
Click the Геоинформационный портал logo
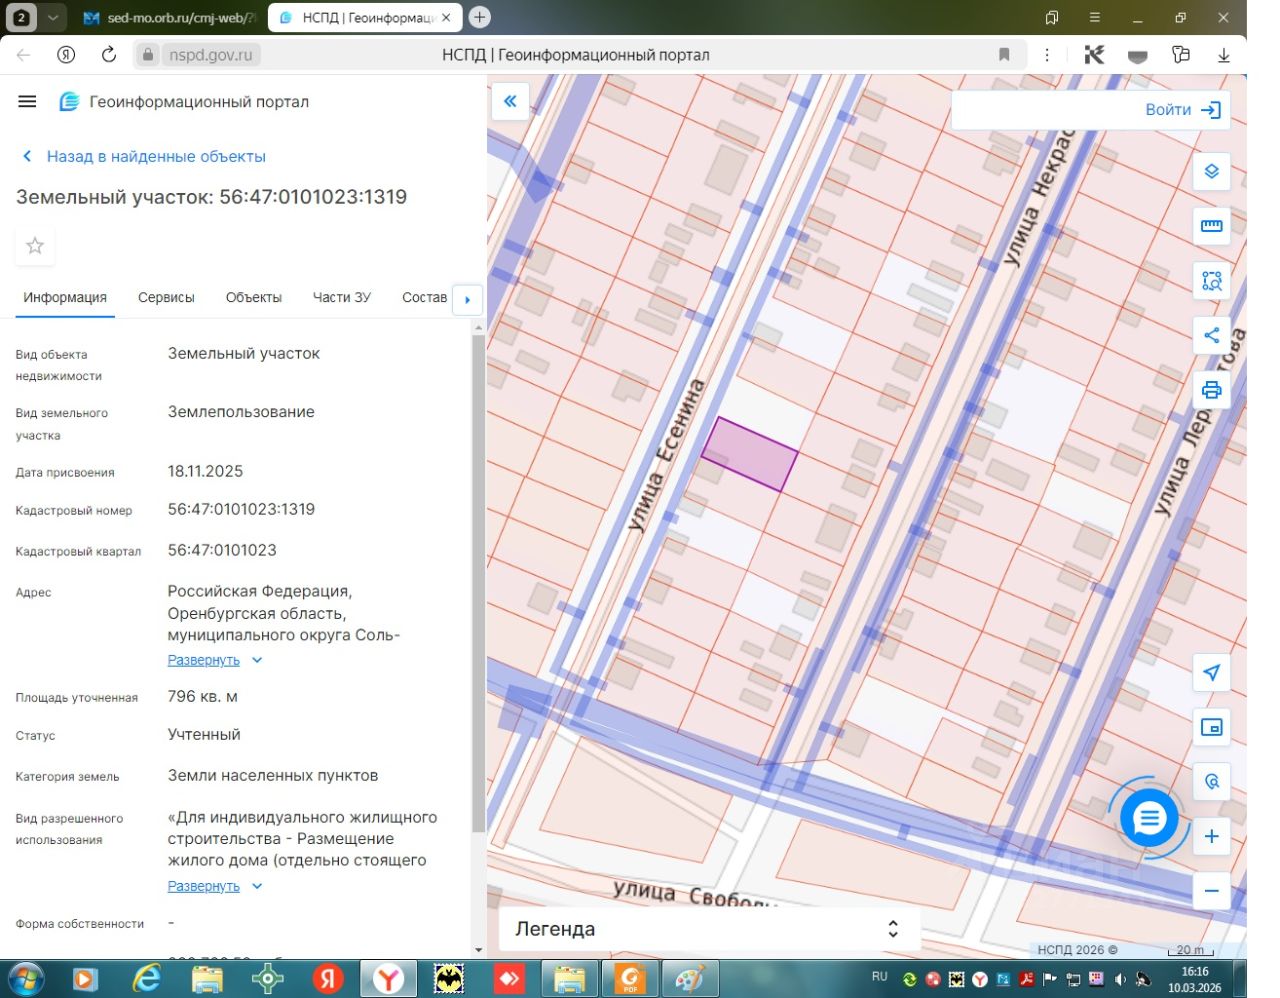tap(184, 102)
